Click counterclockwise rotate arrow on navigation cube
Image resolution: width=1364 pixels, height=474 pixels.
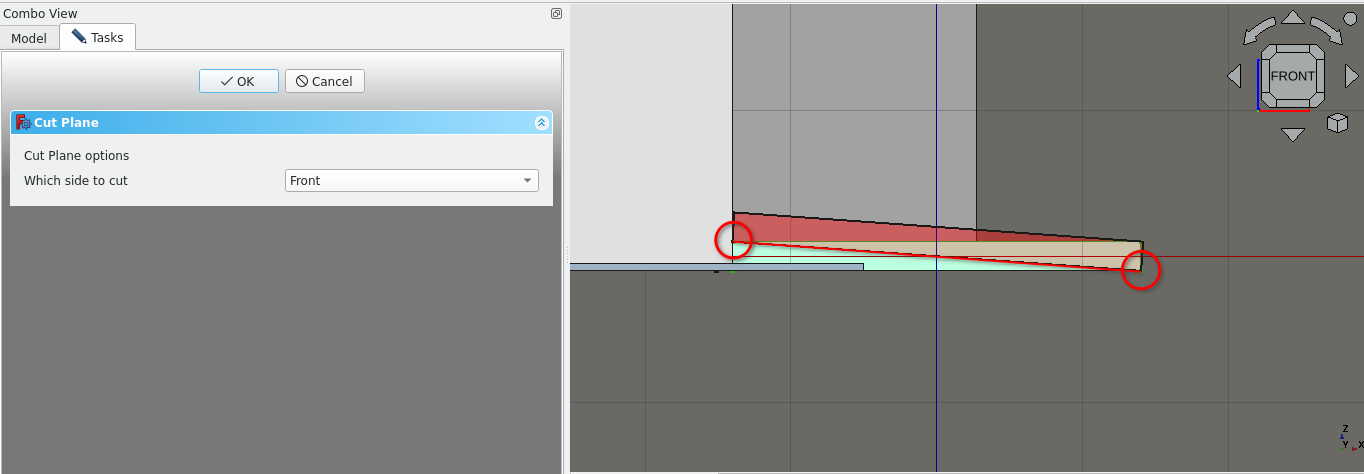pyautogui.click(x=1260, y=29)
